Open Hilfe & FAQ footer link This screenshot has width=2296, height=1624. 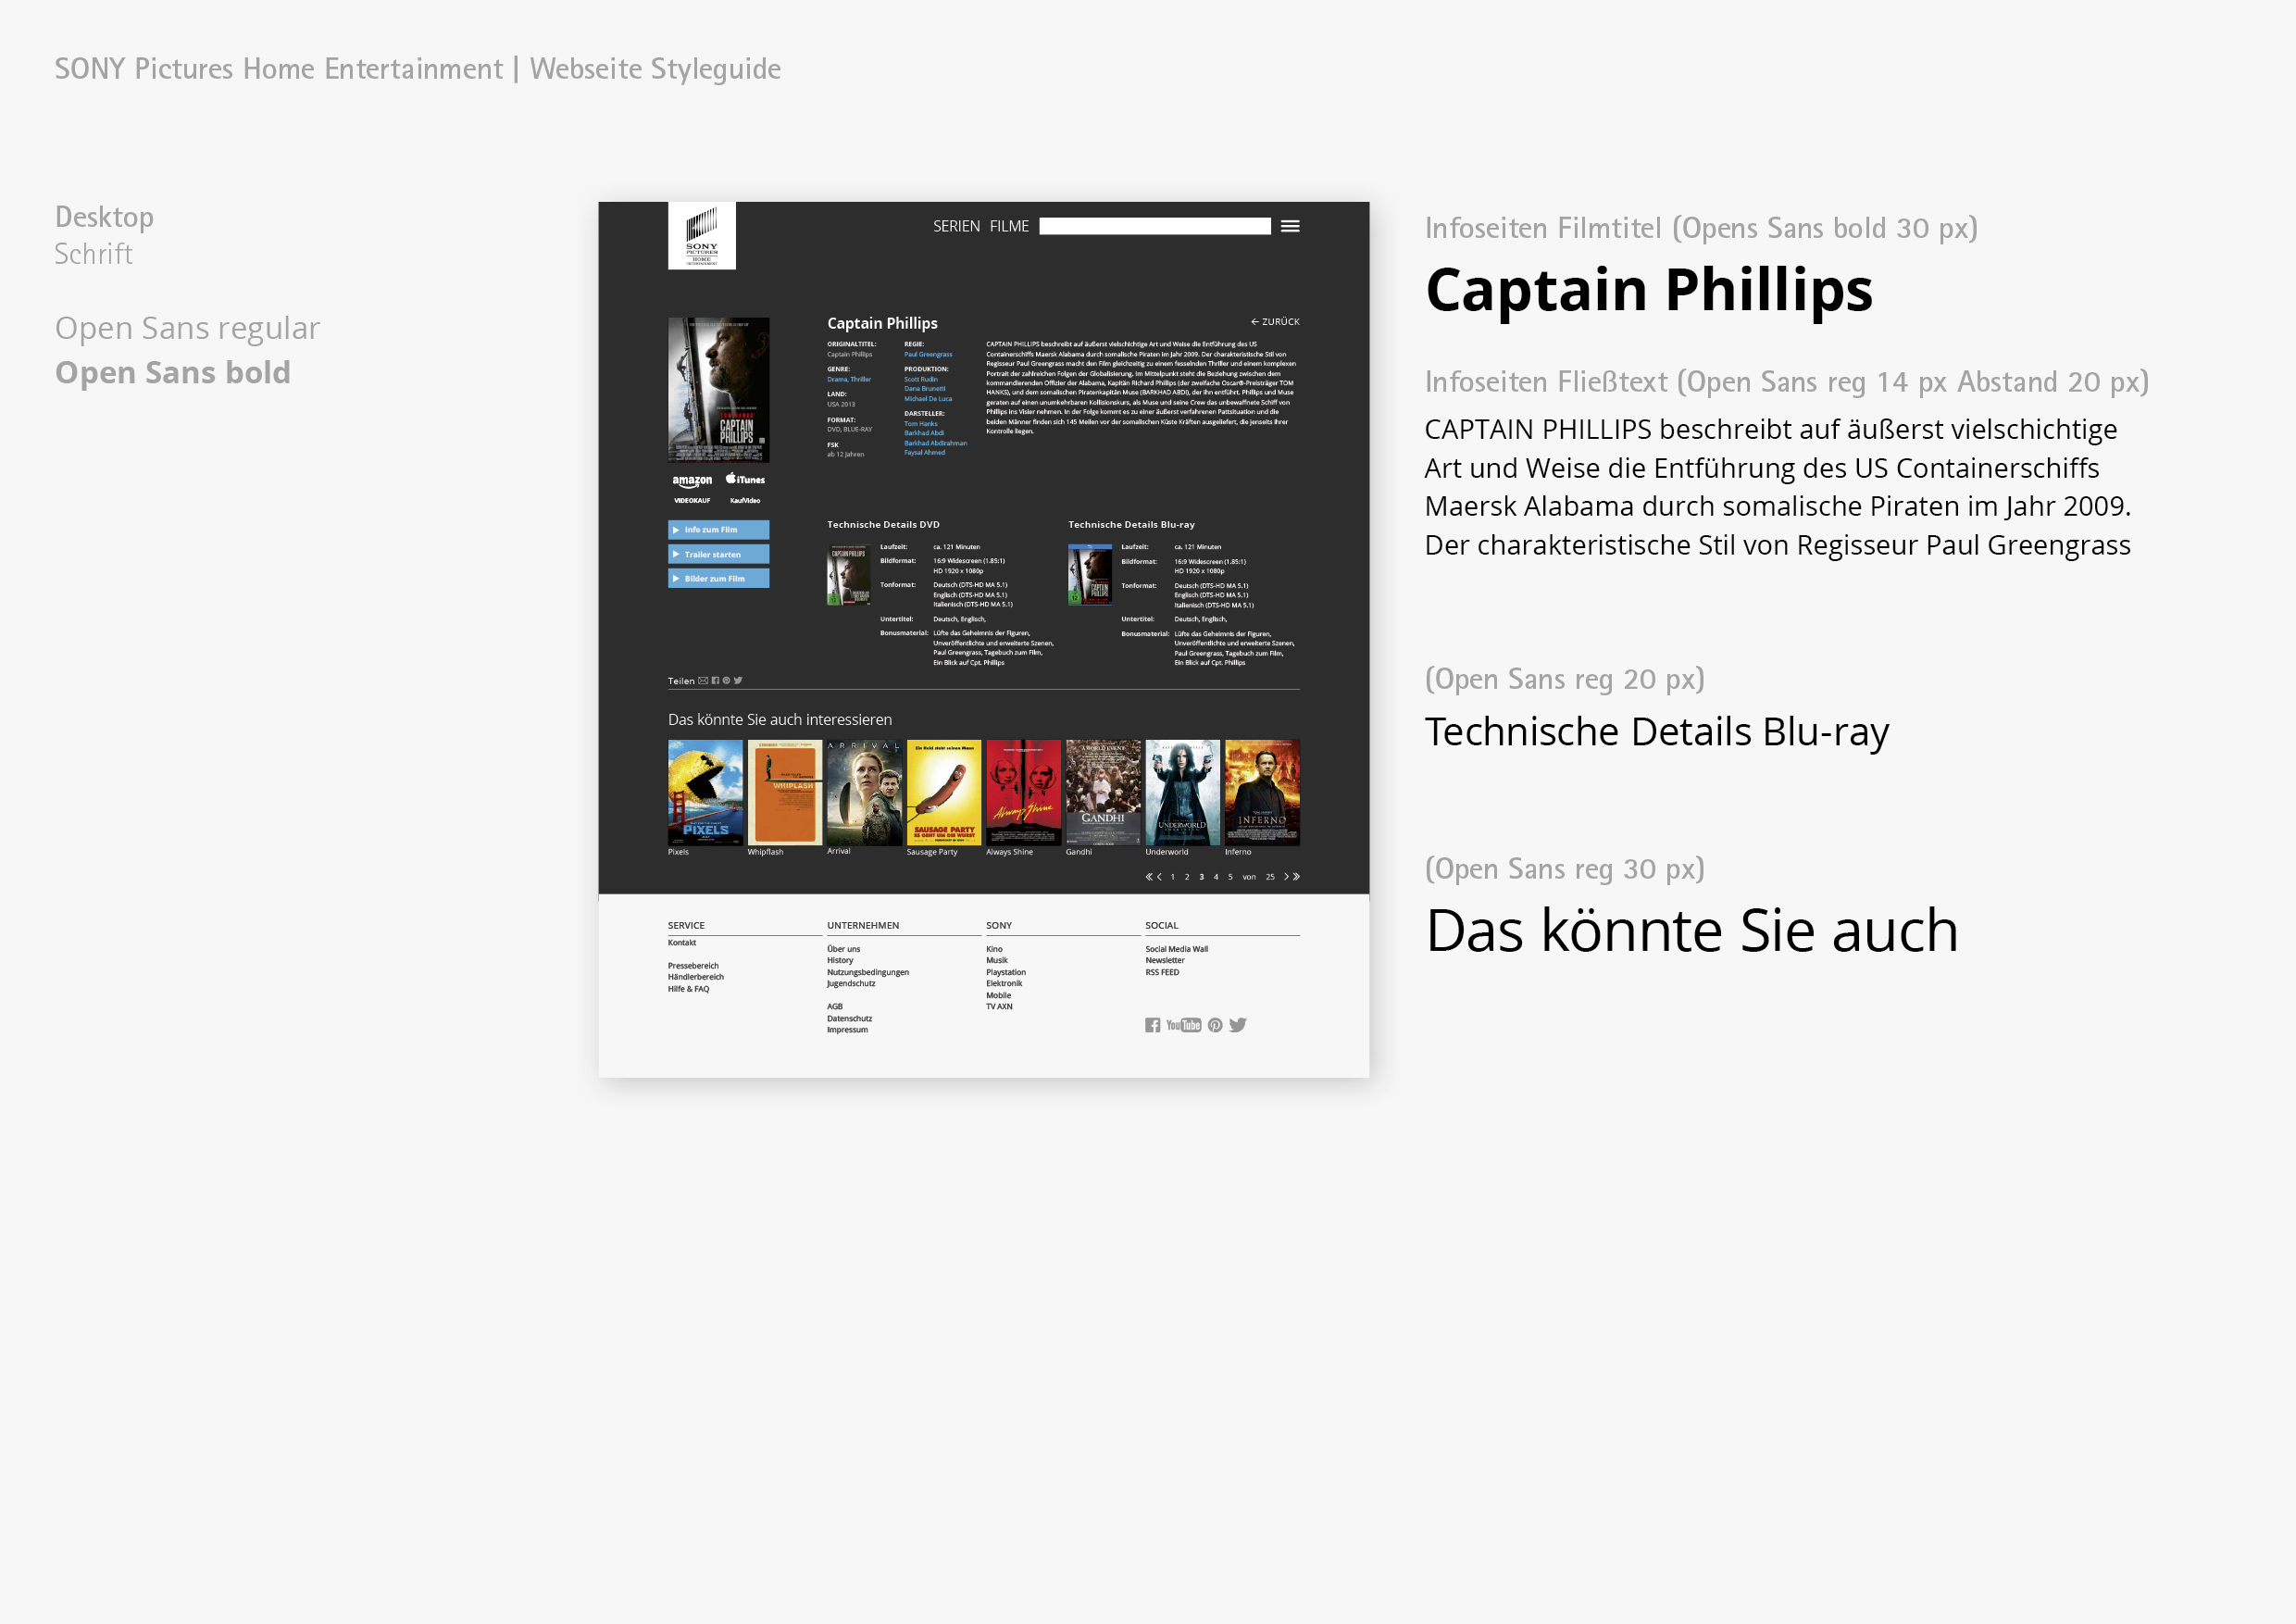(689, 989)
